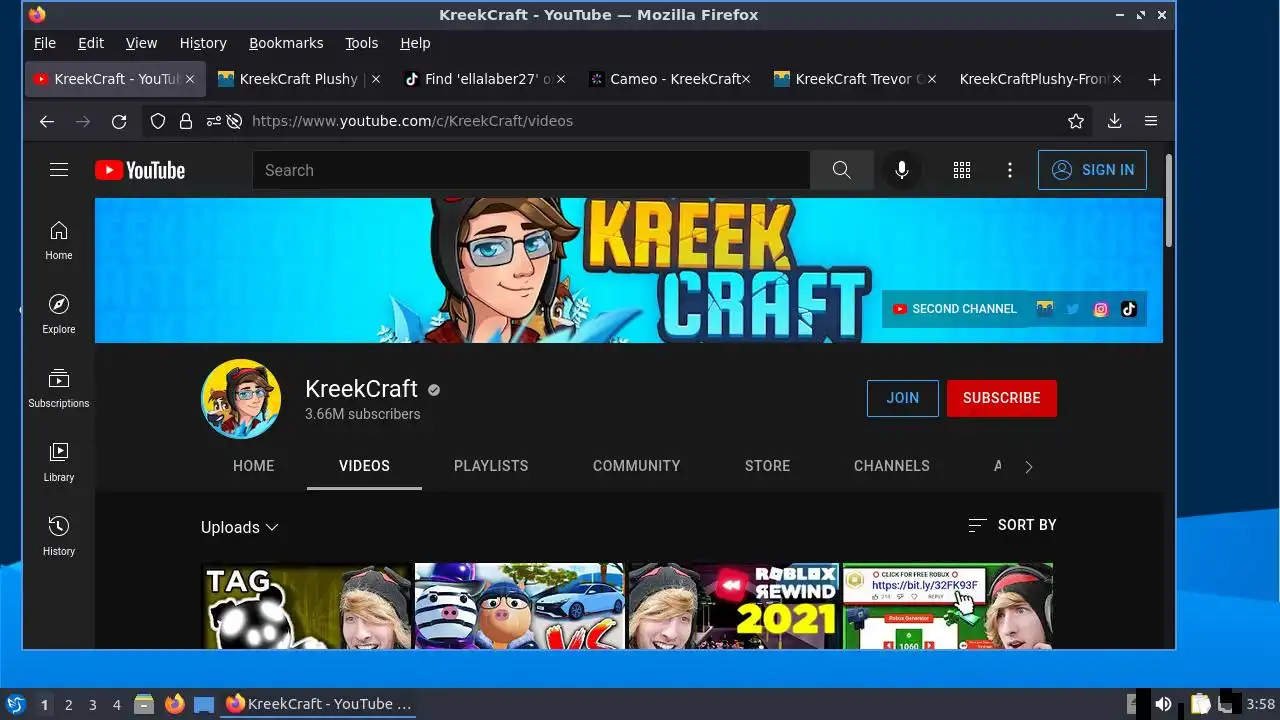1280x720 pixels.
Task: Switch to KreekCraft Plushy browser tab
Action: tap(299, 79)
